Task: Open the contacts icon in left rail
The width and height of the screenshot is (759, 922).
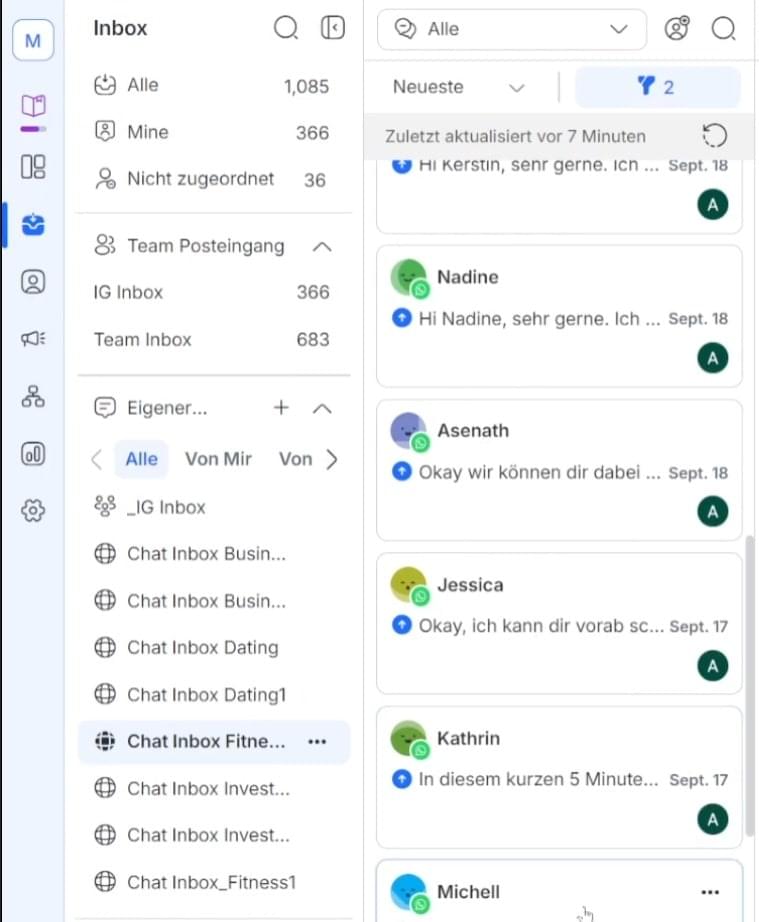Action: point(33,282)
